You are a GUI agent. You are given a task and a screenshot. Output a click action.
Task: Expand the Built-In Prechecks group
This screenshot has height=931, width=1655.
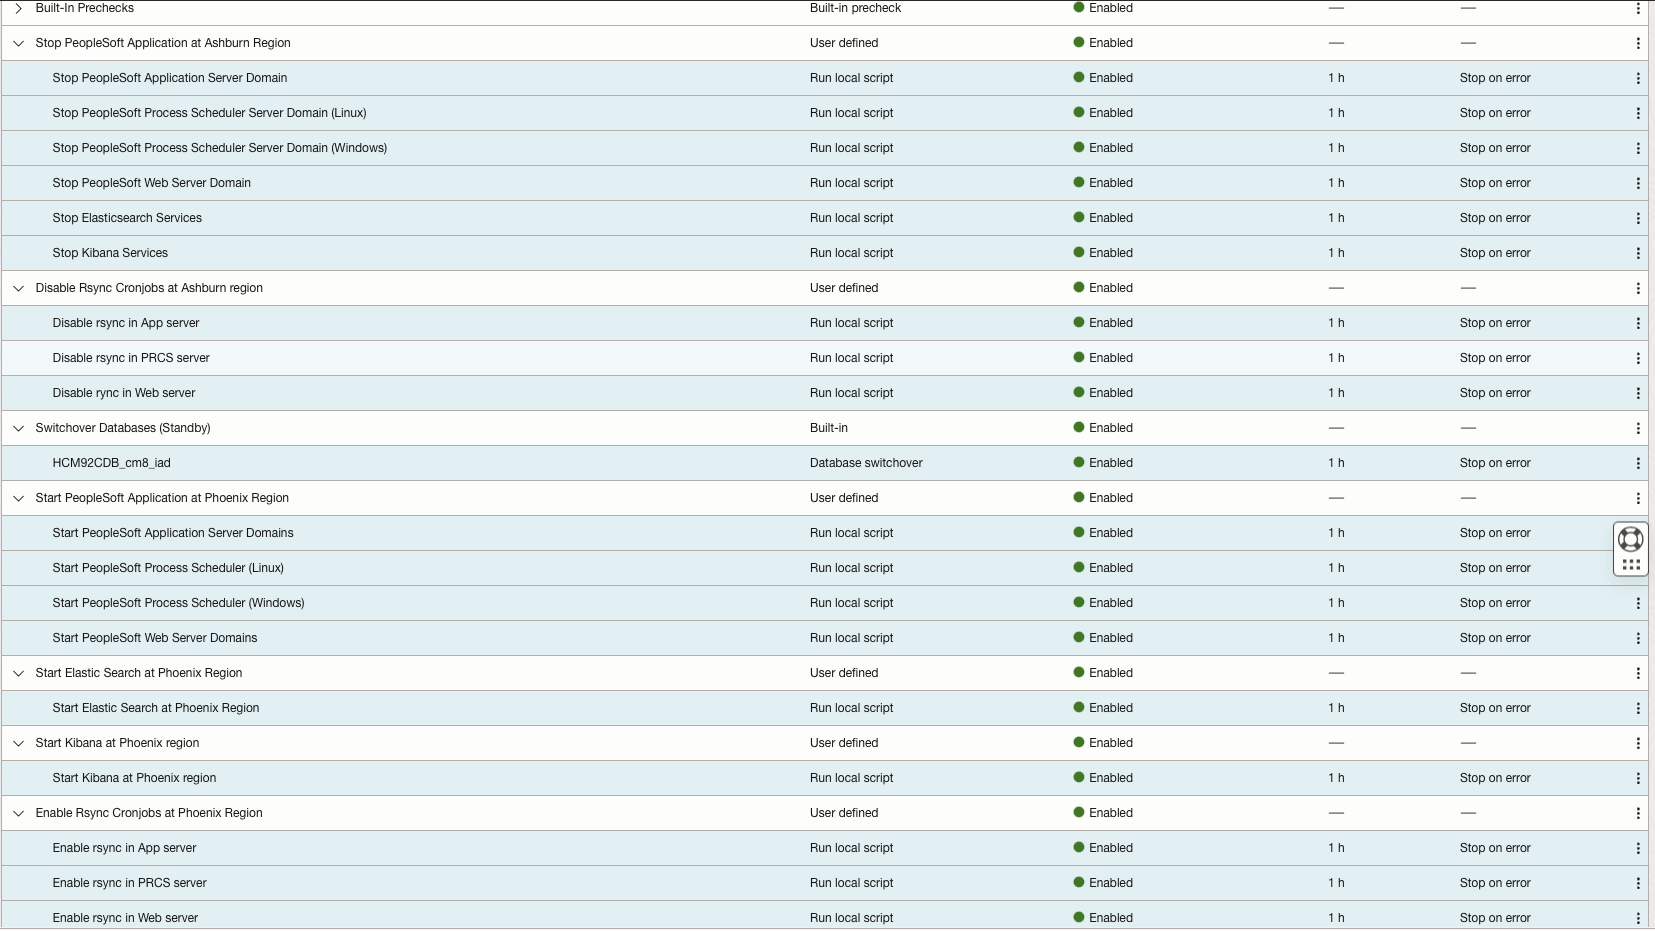tap(18, 8)
